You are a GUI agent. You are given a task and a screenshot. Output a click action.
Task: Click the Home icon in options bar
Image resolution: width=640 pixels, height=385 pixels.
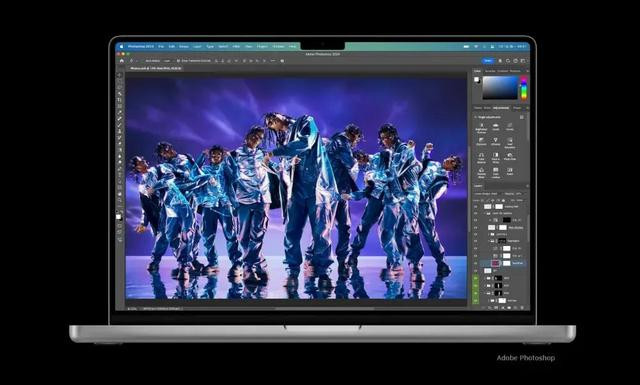pyautogui.click(x=122, y=60)
